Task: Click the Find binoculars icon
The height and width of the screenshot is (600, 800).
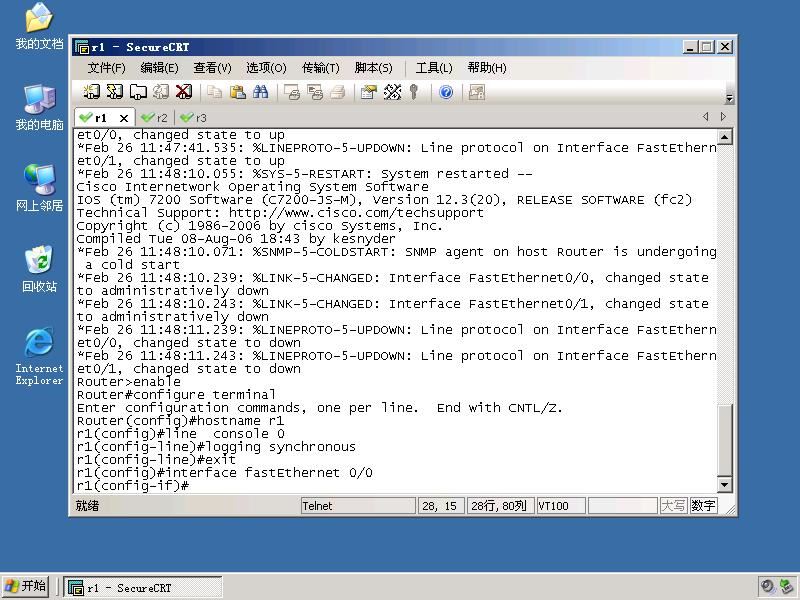Action: click(261, 92)
